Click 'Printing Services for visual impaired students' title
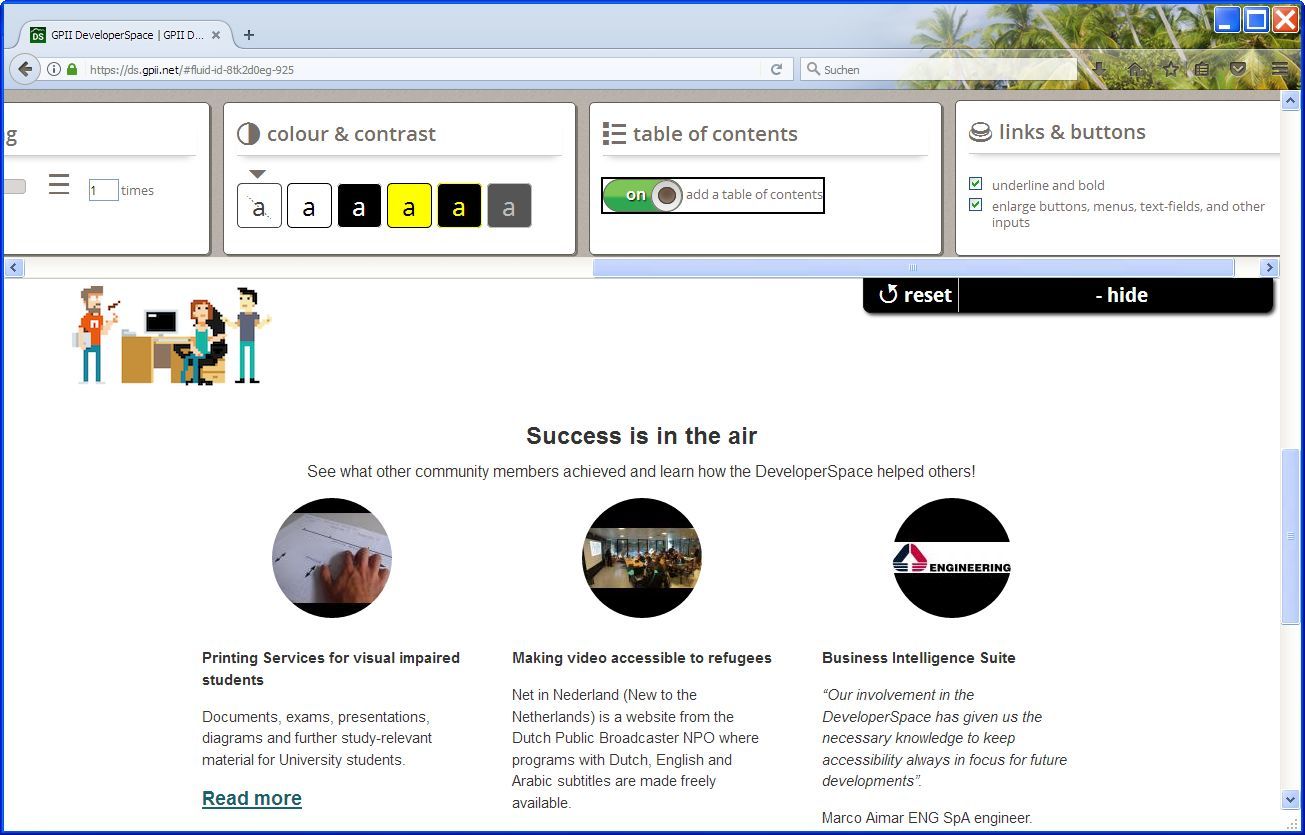Screen dimensions: 1305x835 [331, 669]
